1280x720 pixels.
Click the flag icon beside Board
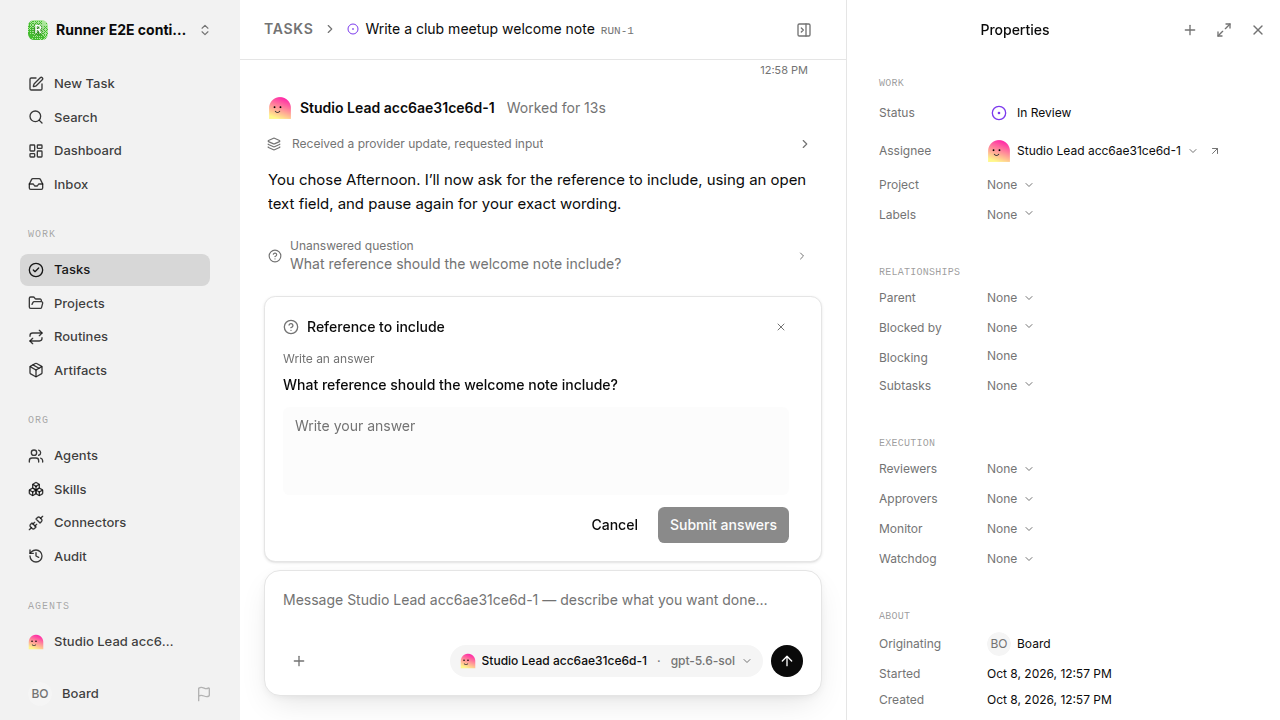204,693
